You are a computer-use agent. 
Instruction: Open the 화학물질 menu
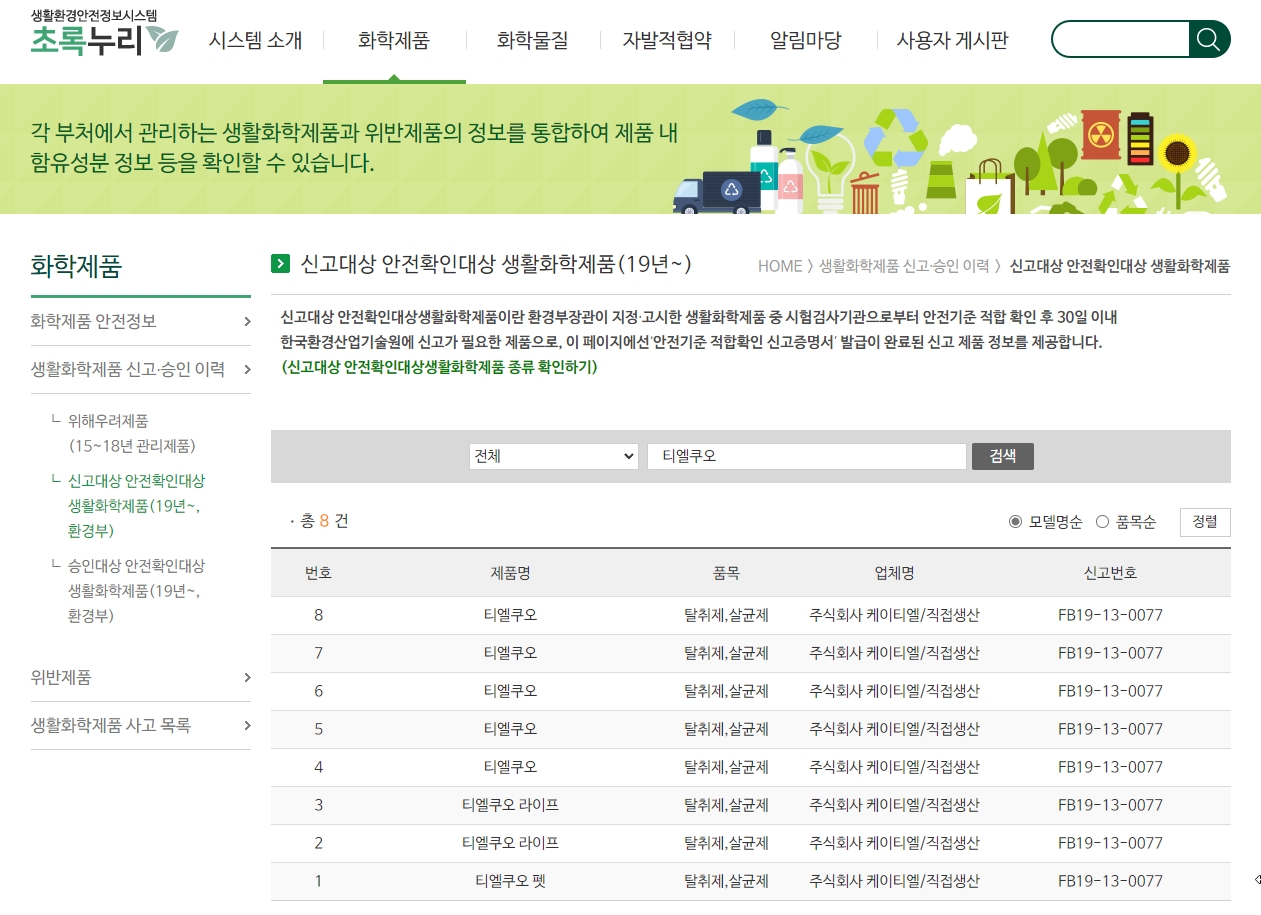tap(532, 41)
